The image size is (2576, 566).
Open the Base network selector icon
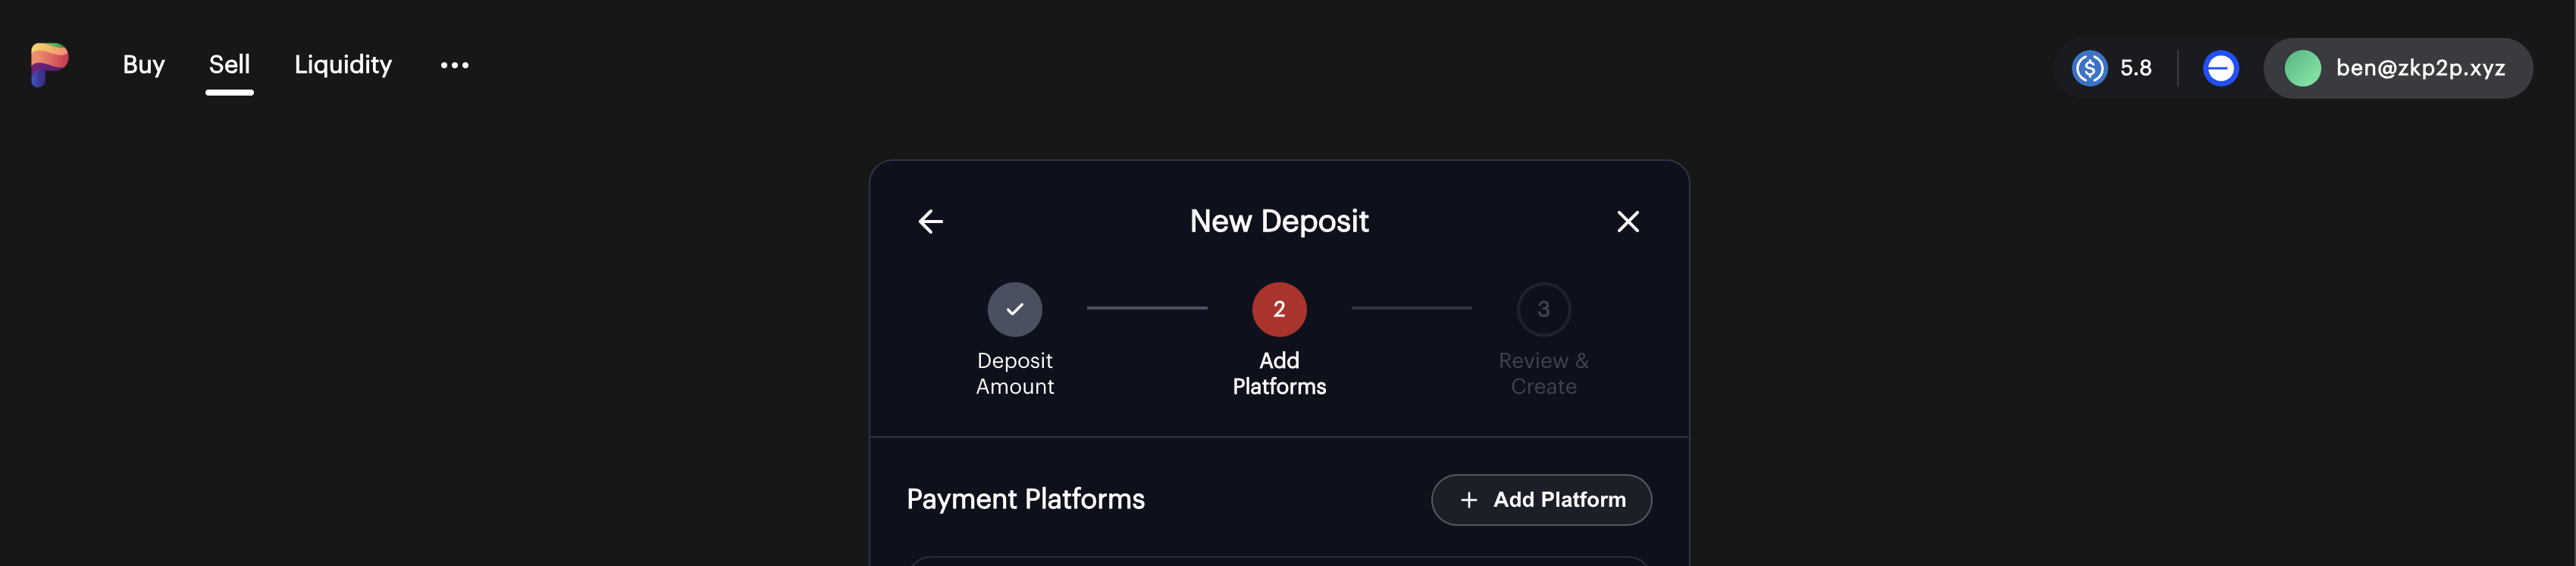[x=2220, y=68]
